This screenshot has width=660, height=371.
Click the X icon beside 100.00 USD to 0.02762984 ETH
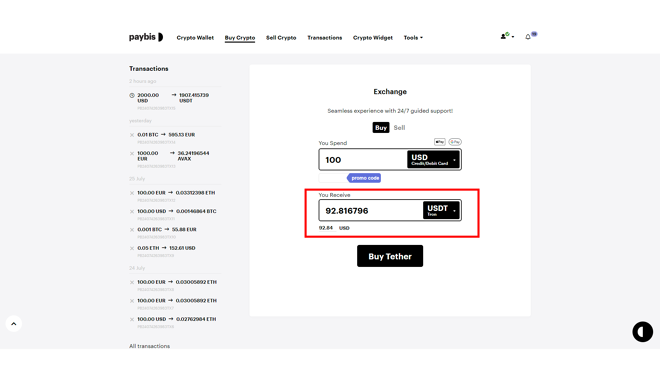coord(132,320)
